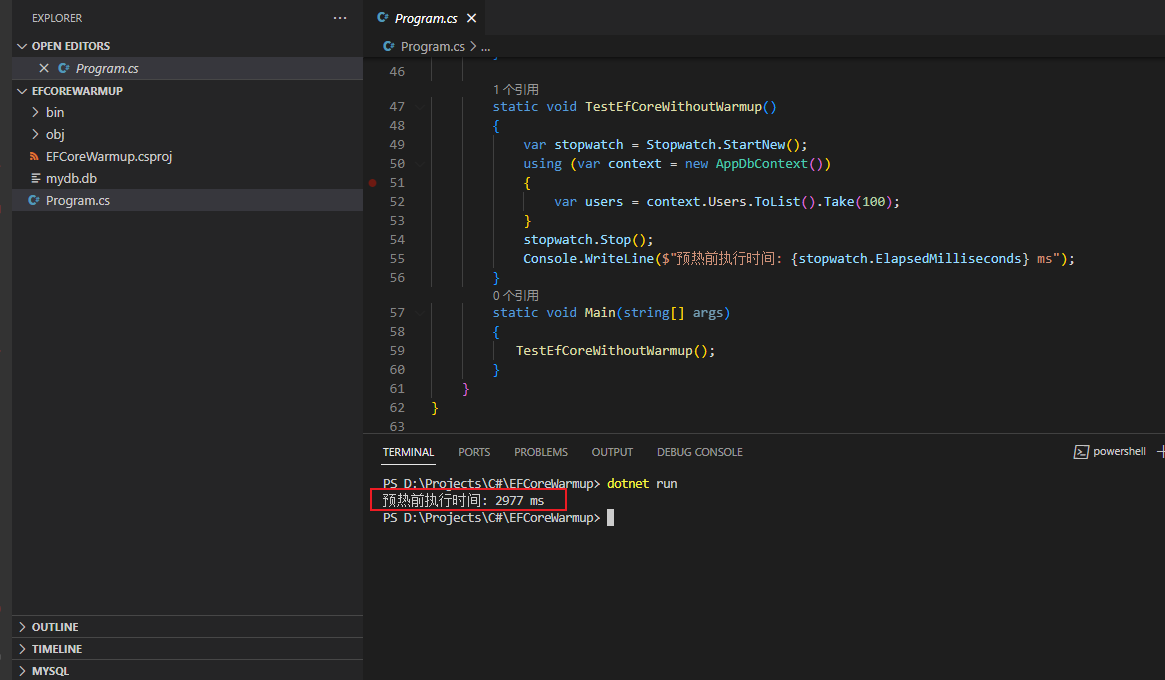Click the Explorer more actions ellipsis

click(340, 18)
